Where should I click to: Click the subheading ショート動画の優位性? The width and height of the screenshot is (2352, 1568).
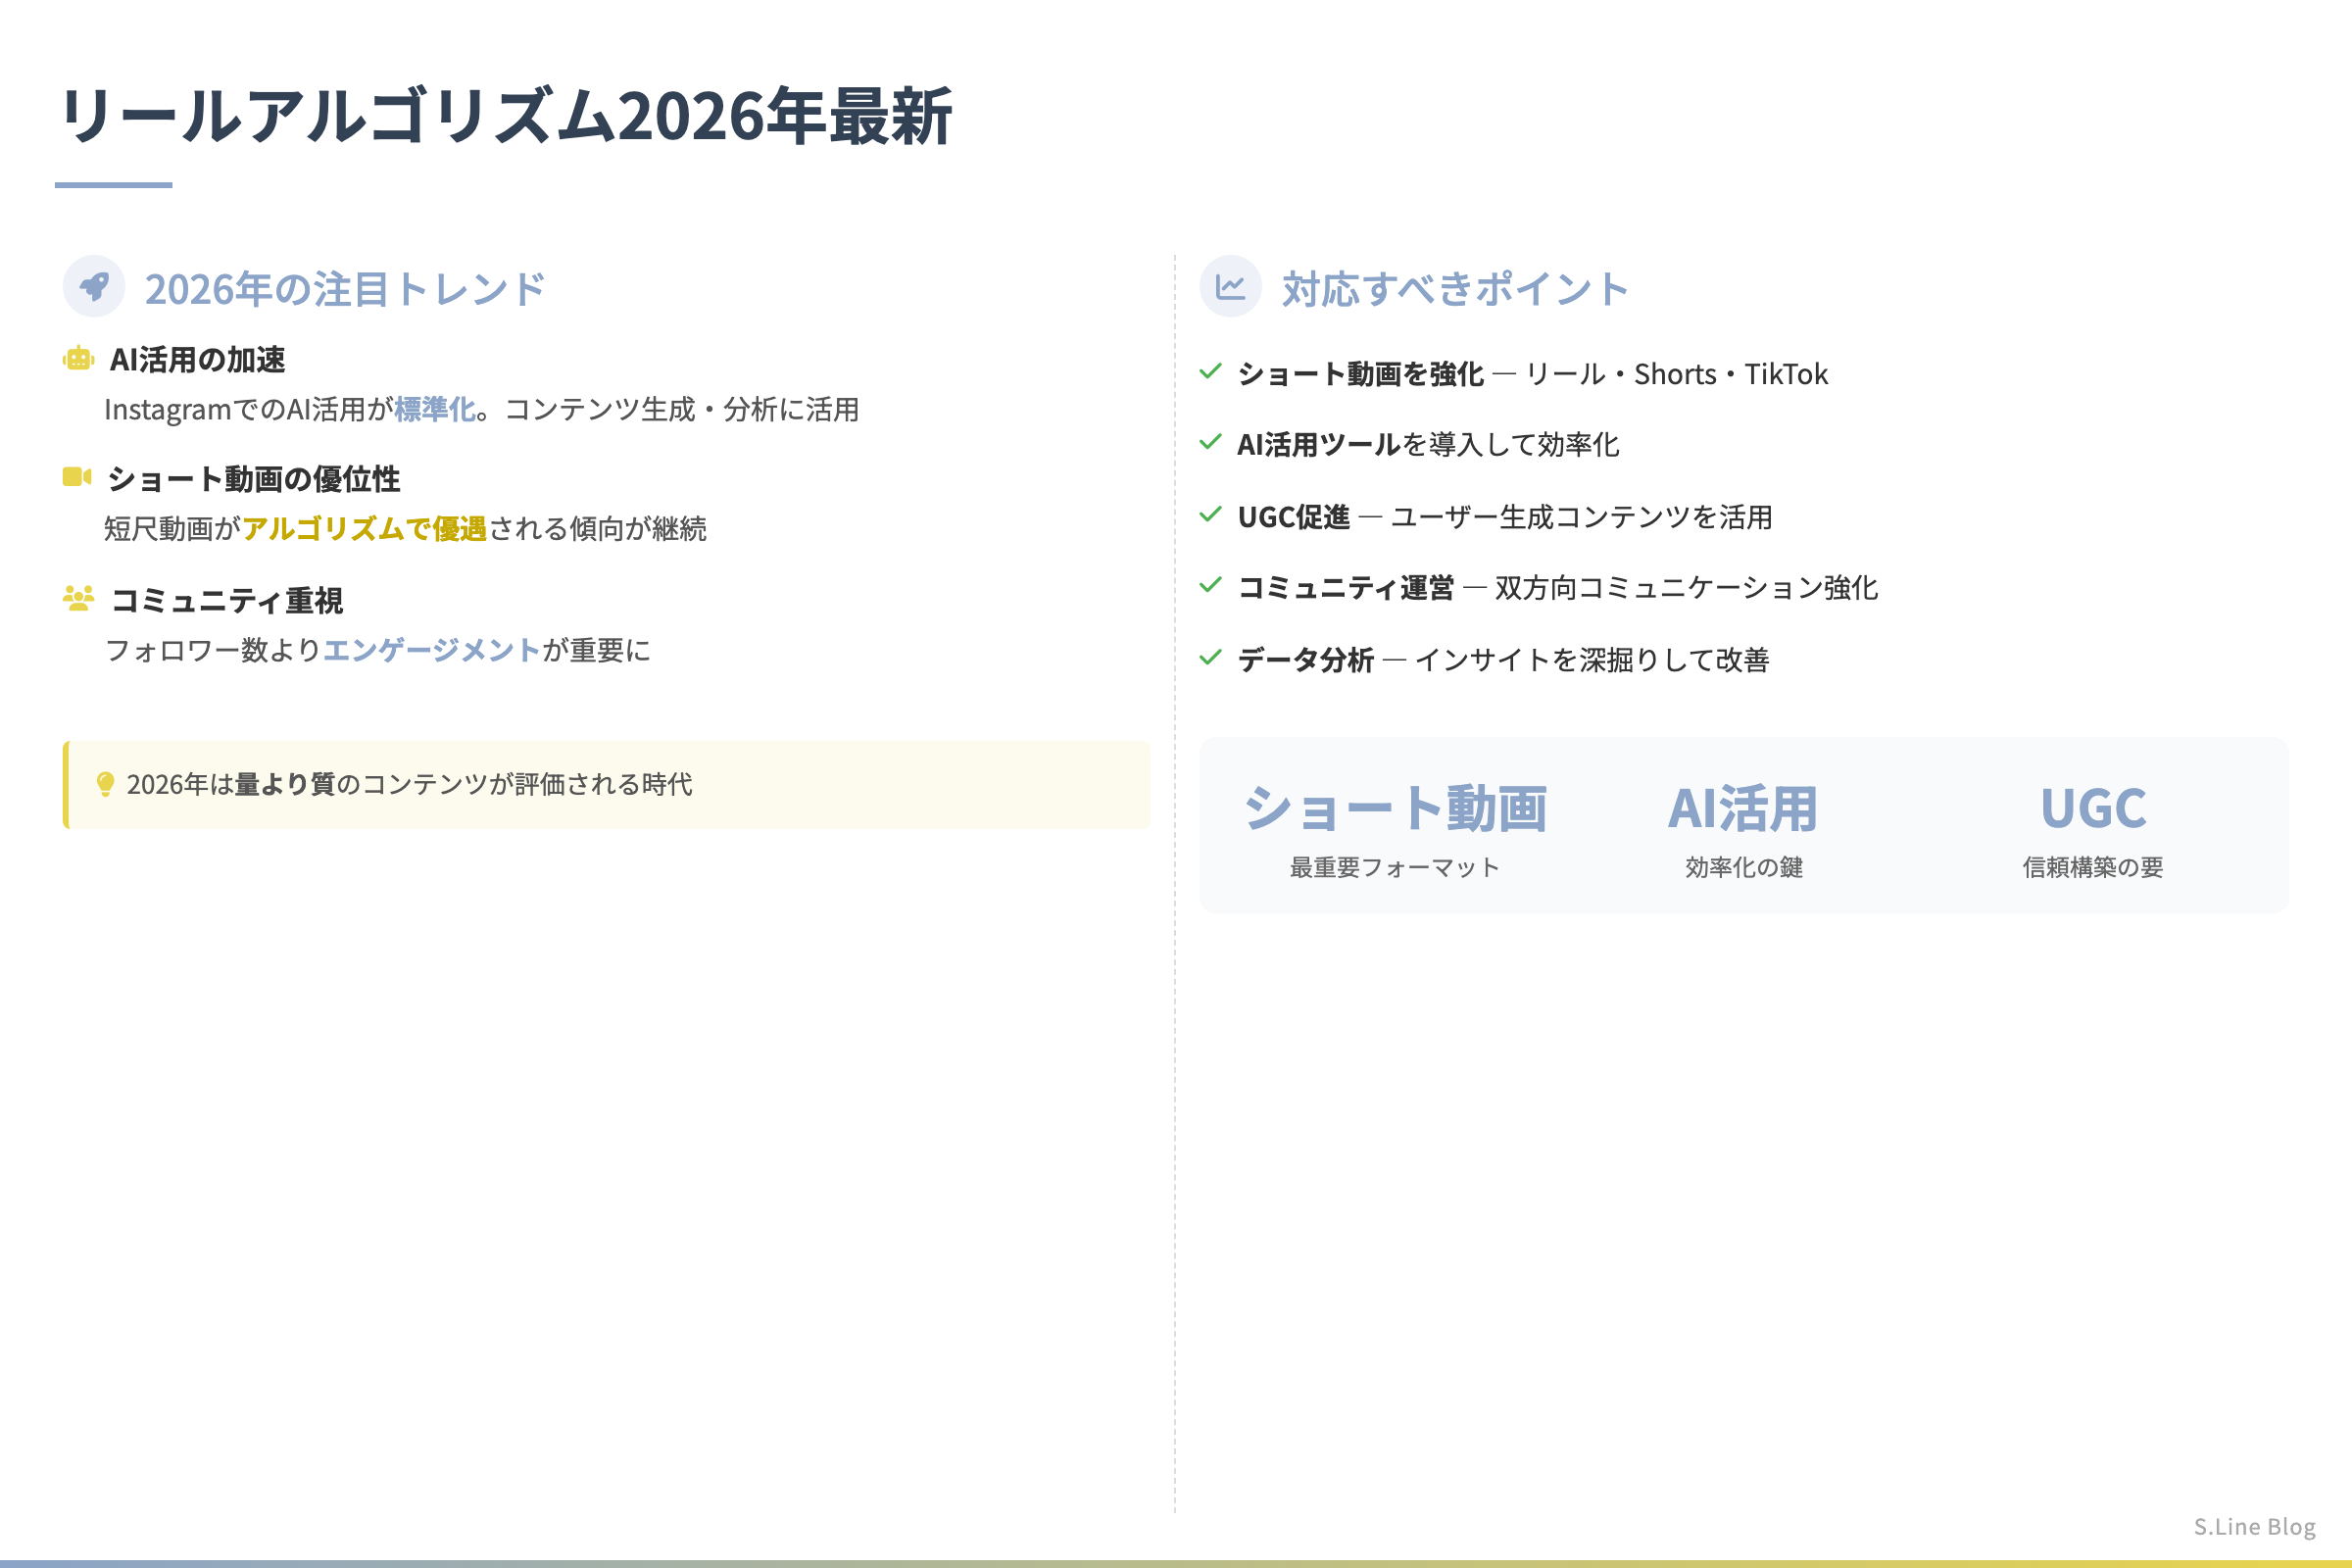click(x=254, y=479)
